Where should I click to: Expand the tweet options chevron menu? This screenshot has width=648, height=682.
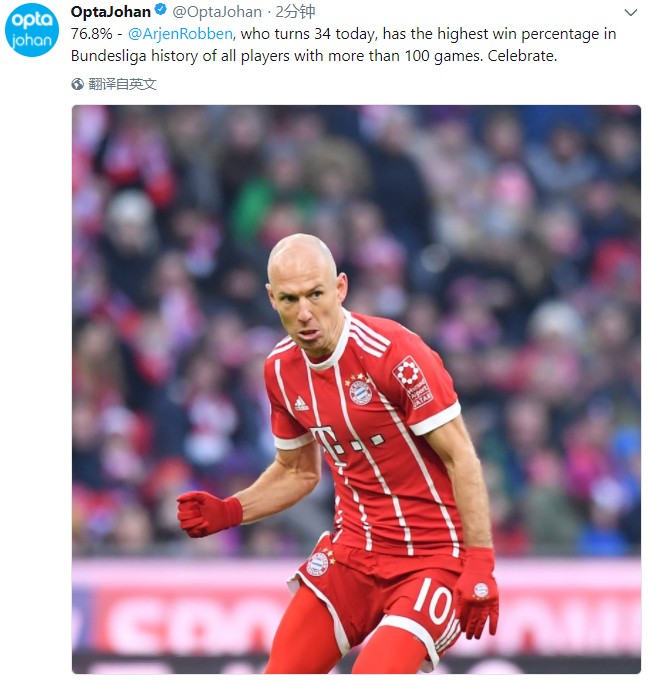tap(630, 13)
